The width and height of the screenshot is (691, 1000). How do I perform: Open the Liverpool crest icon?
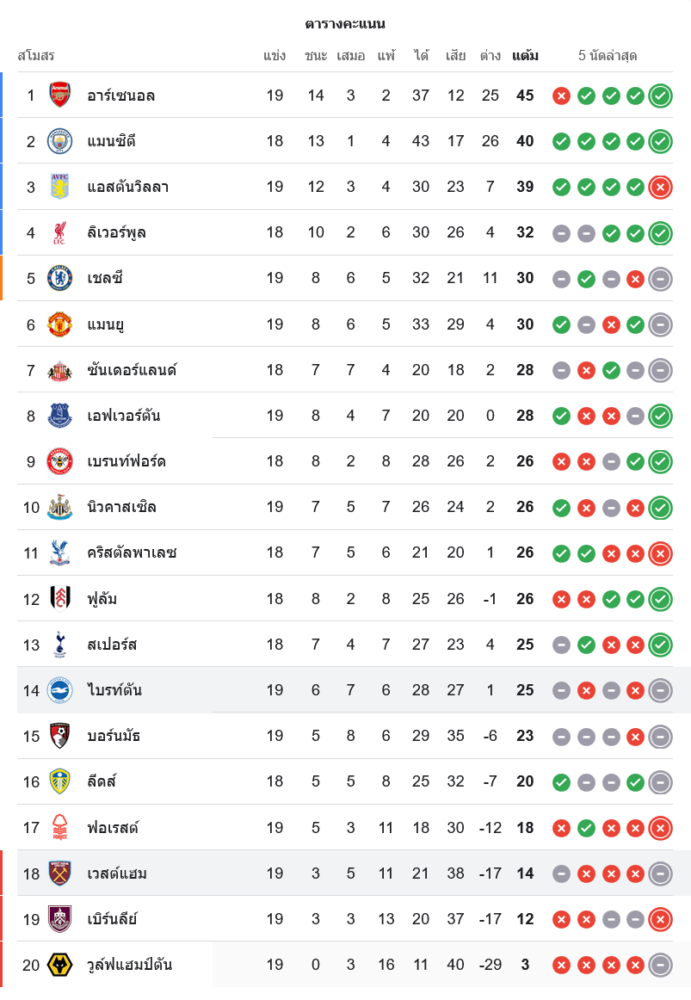[x=60, y=233]
